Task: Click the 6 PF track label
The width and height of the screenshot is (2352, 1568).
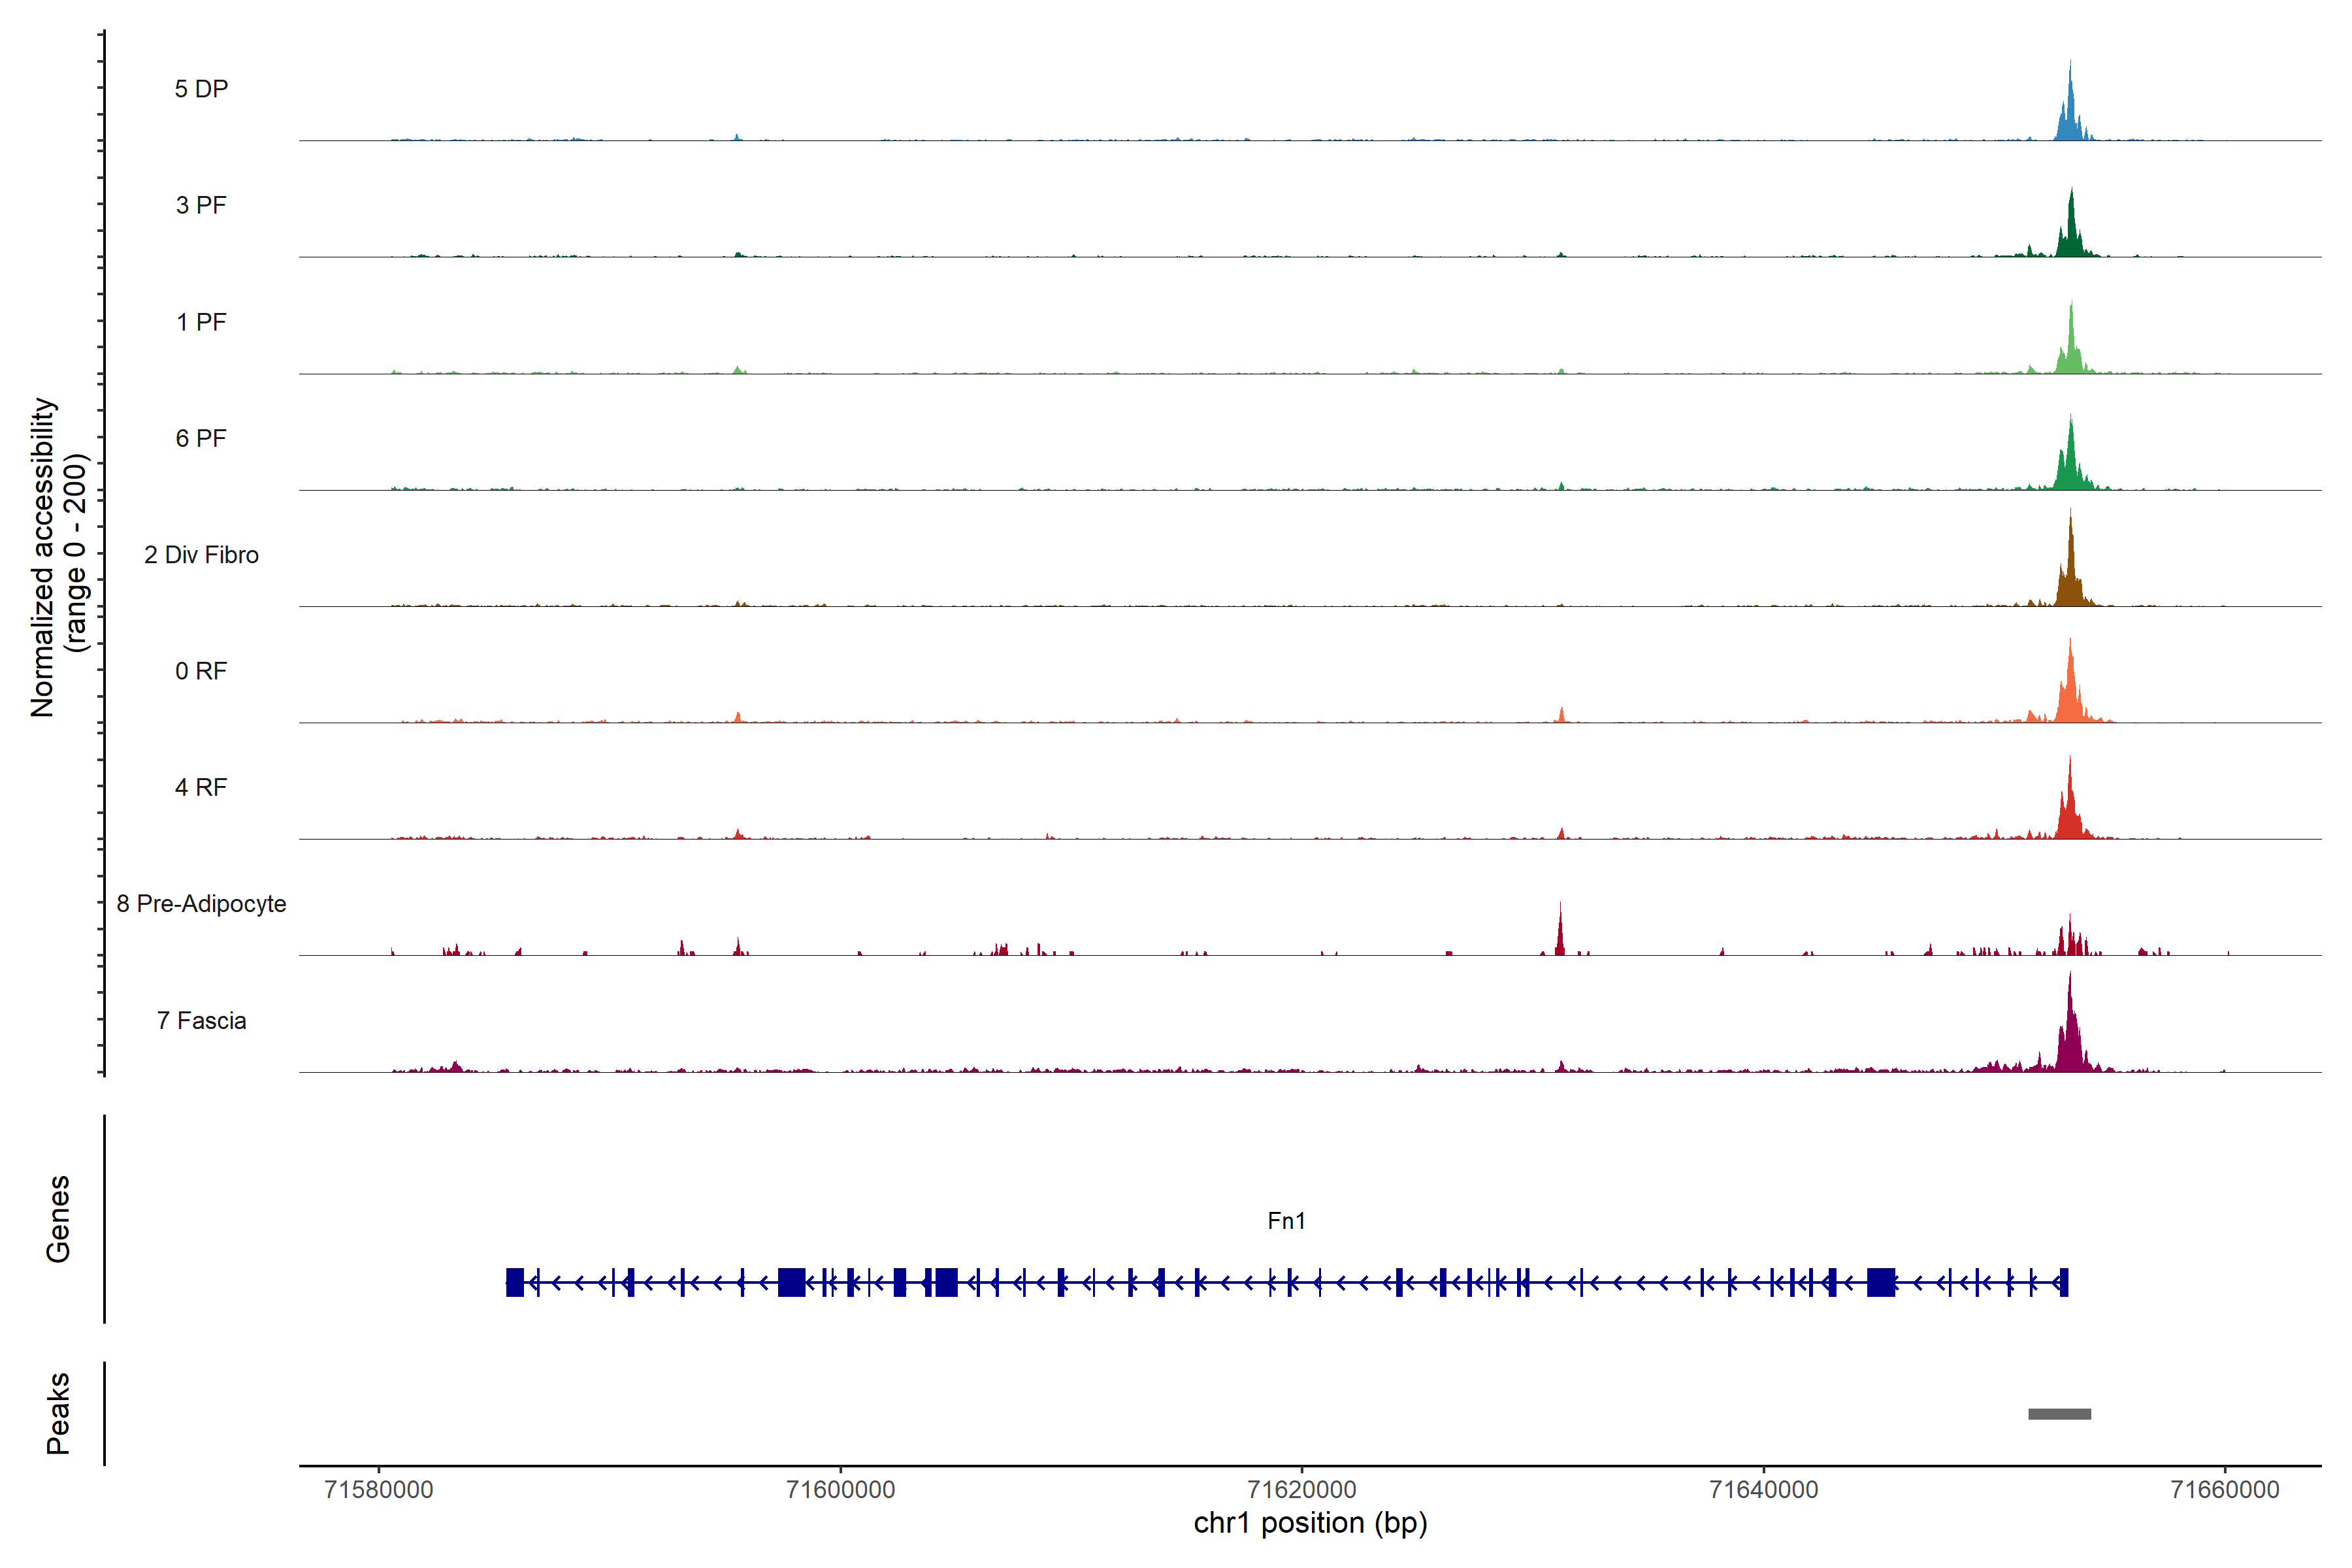Action: click(x=201, y=438)
